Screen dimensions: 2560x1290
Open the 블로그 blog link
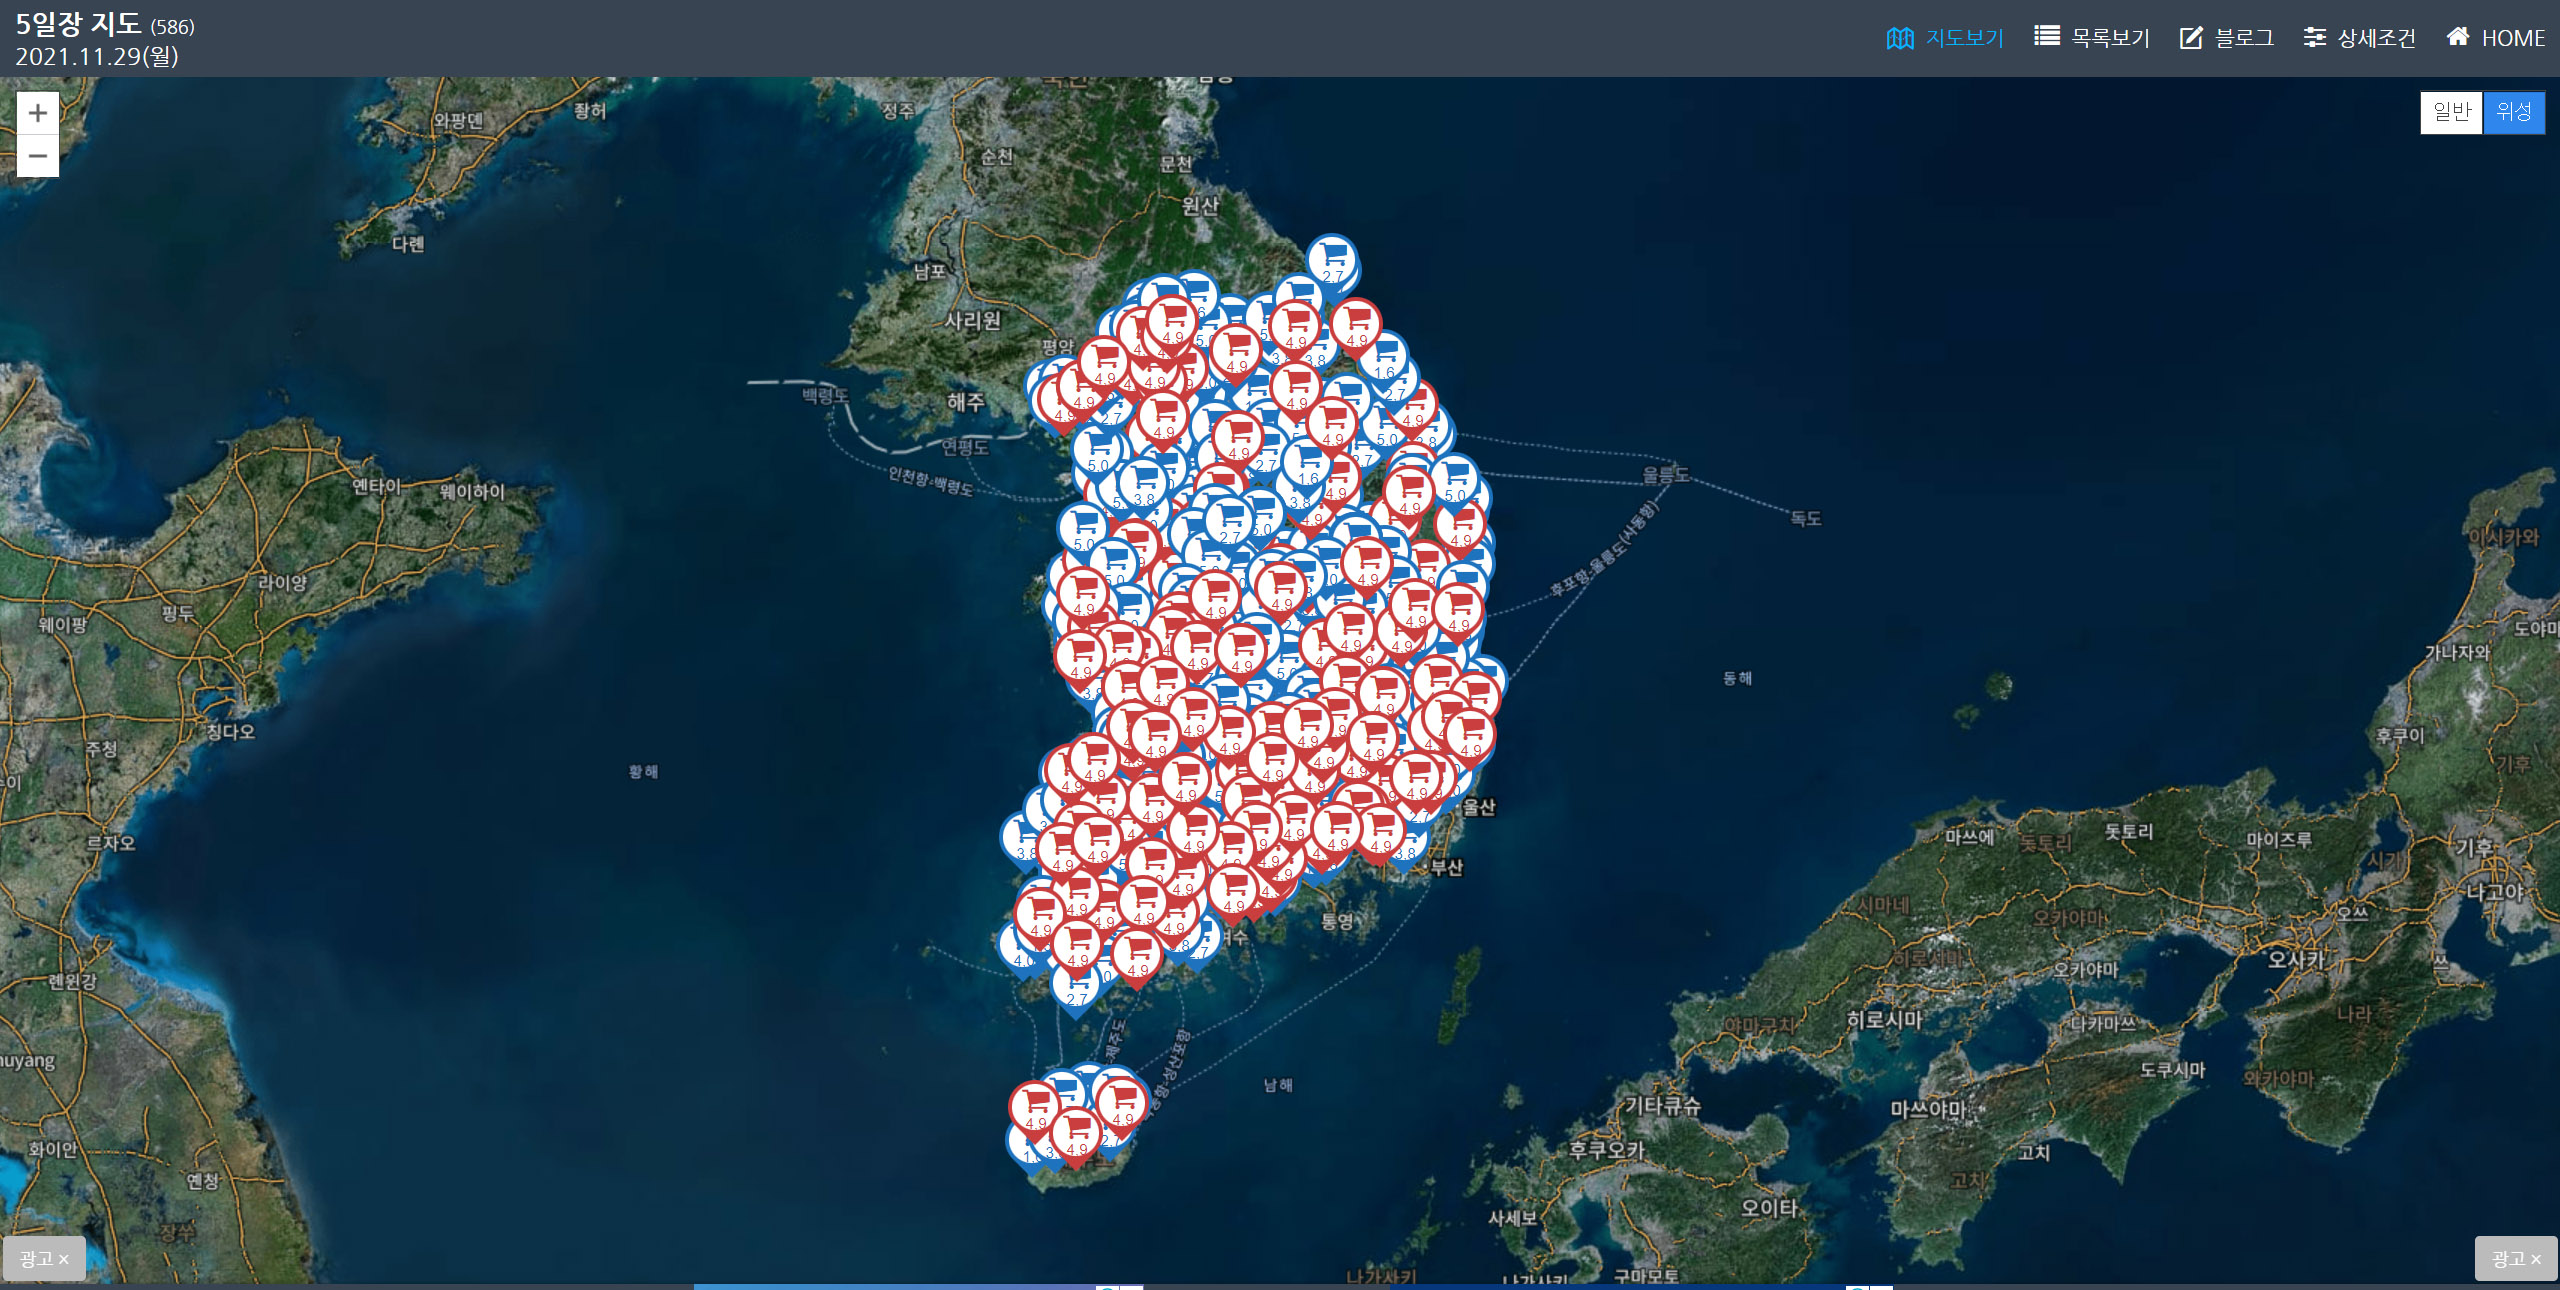(x=2227, y=38)
